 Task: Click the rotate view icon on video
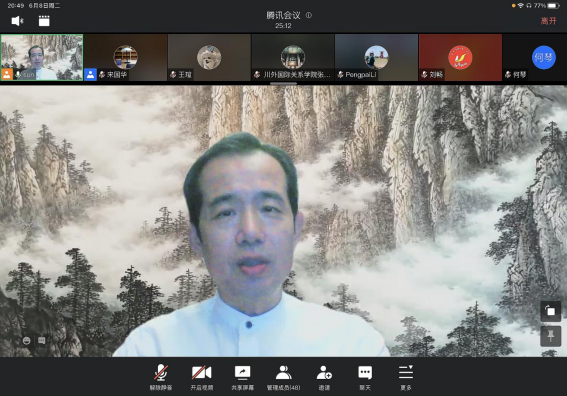point(550,311)
